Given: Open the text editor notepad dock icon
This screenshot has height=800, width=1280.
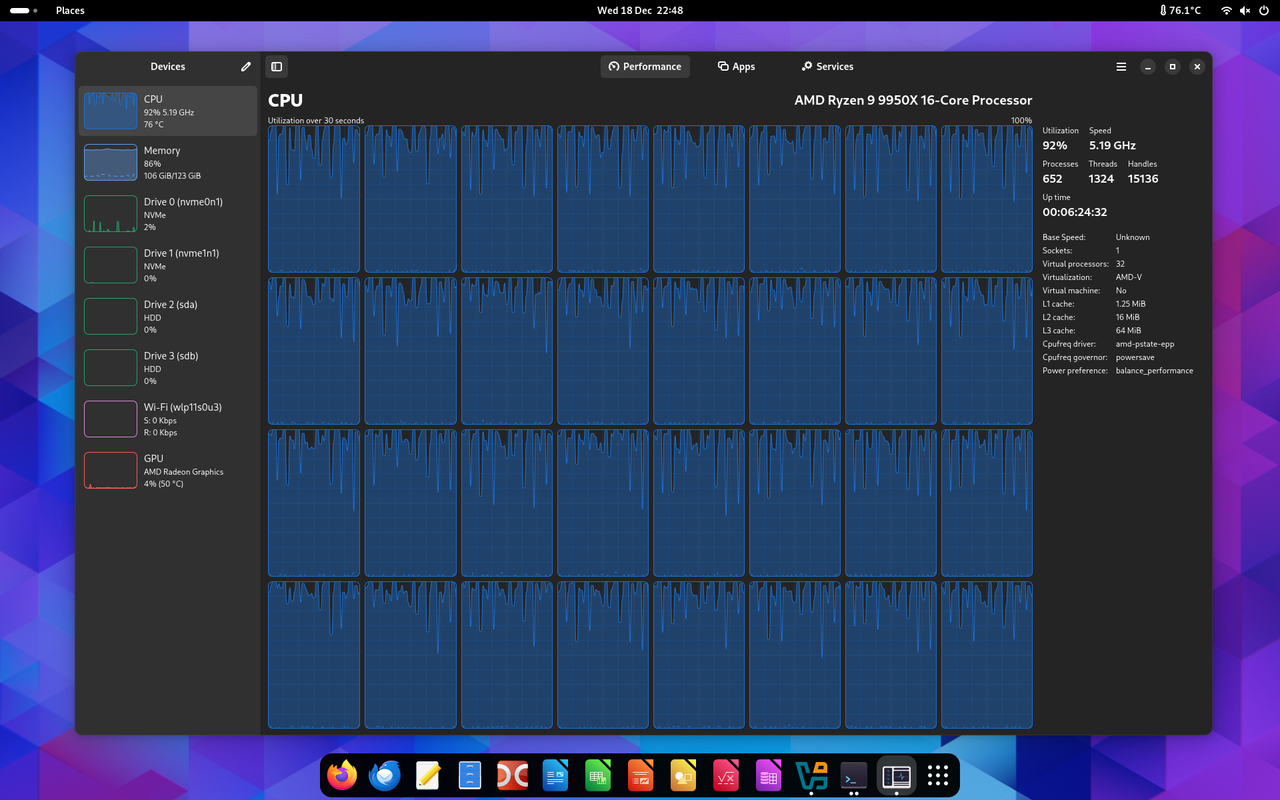Looking at the screenshot, I should 427,775.
